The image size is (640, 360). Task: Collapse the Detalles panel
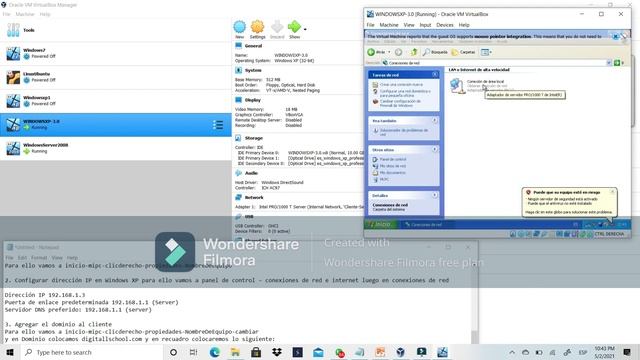pyautogui.click(x=435, y=195)
